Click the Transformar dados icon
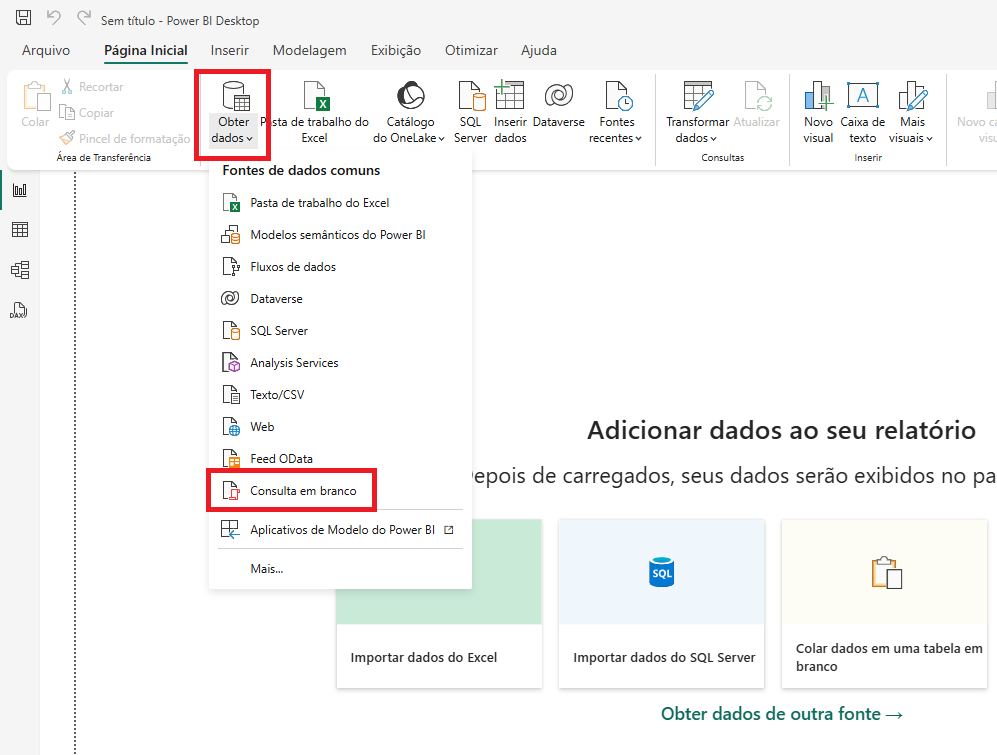 (698, 96)
